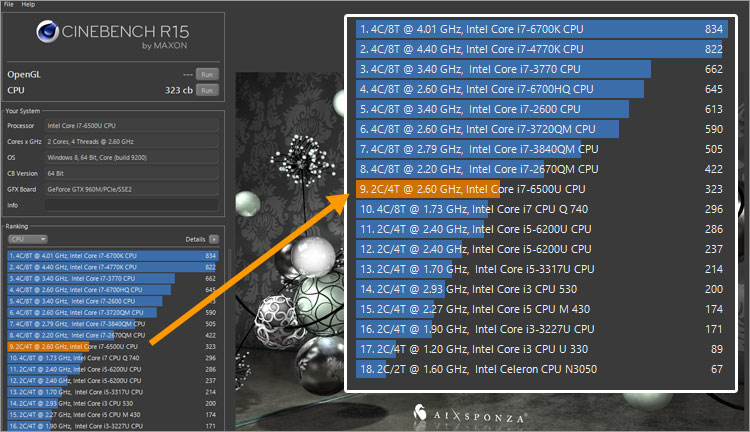Select ranking row 14 Core i3 CPU 530
750x432 pixels.
[113, 404]
